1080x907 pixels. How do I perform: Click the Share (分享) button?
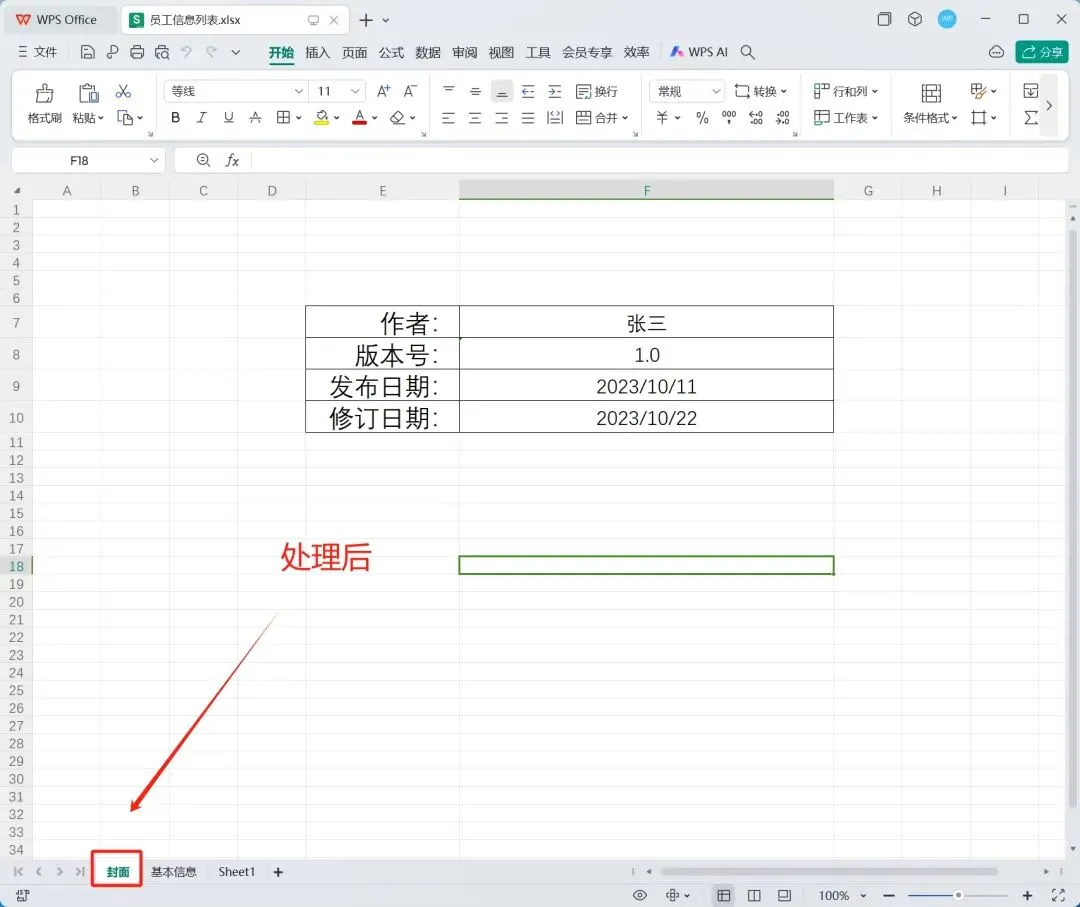(x=1041, y=52)
